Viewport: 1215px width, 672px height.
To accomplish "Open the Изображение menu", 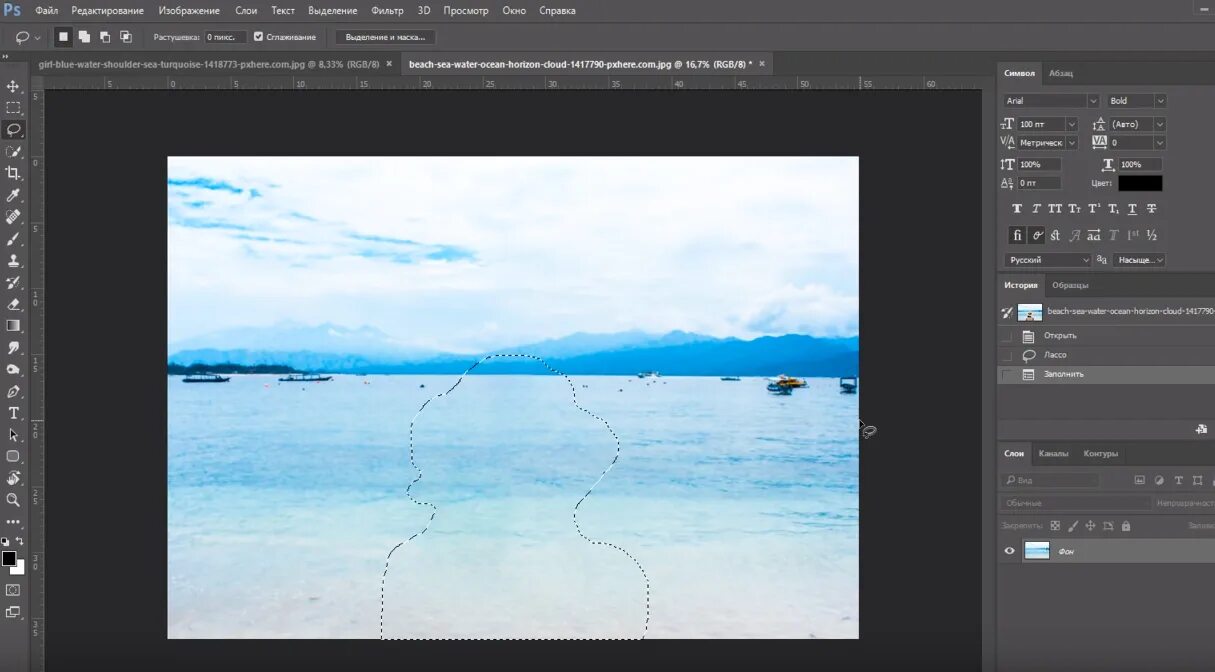I will pos(189,11).
